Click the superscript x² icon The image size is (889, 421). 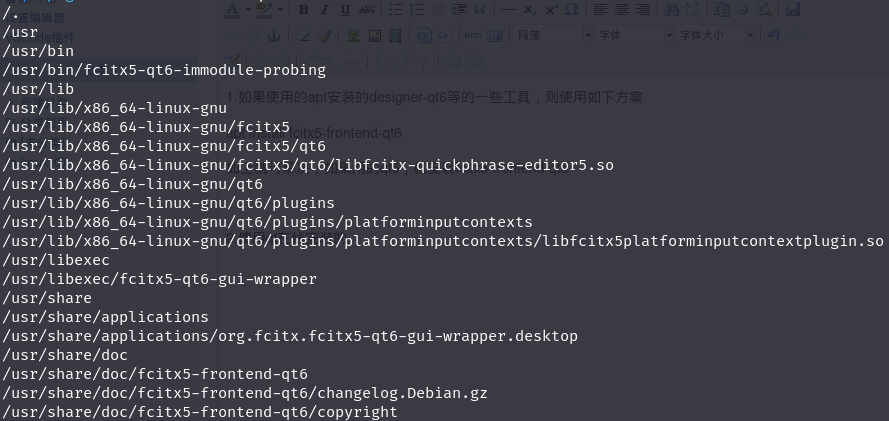pos(551,10)
